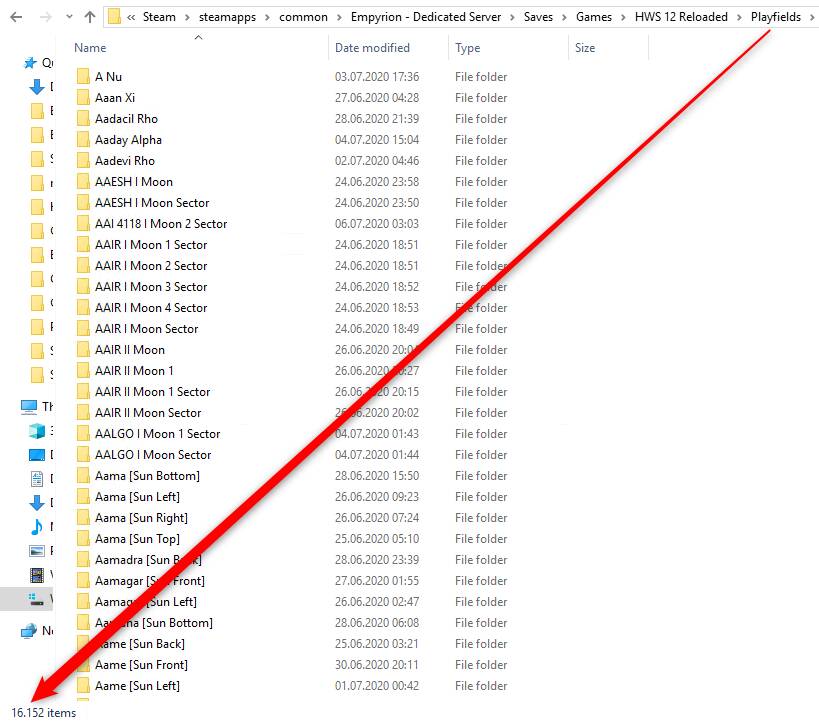Select the Aaan Xi folder icon
The width and height of the screenshot is (819, 725).
(x=83, y=97)
